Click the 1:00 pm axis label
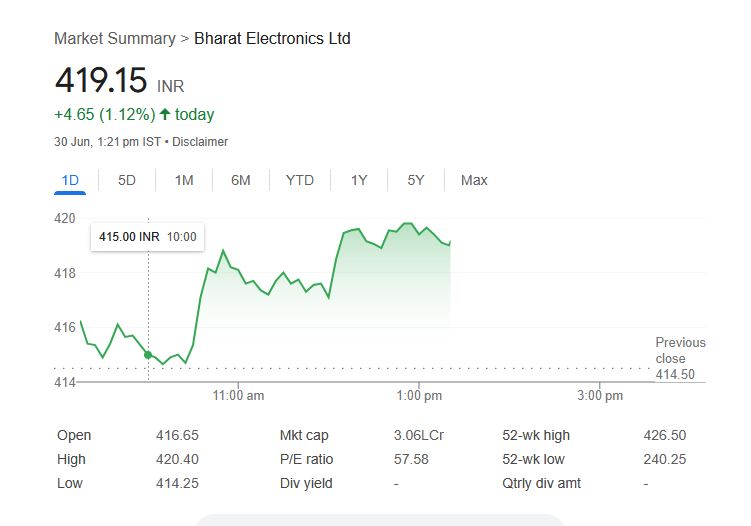 [418, 396]
